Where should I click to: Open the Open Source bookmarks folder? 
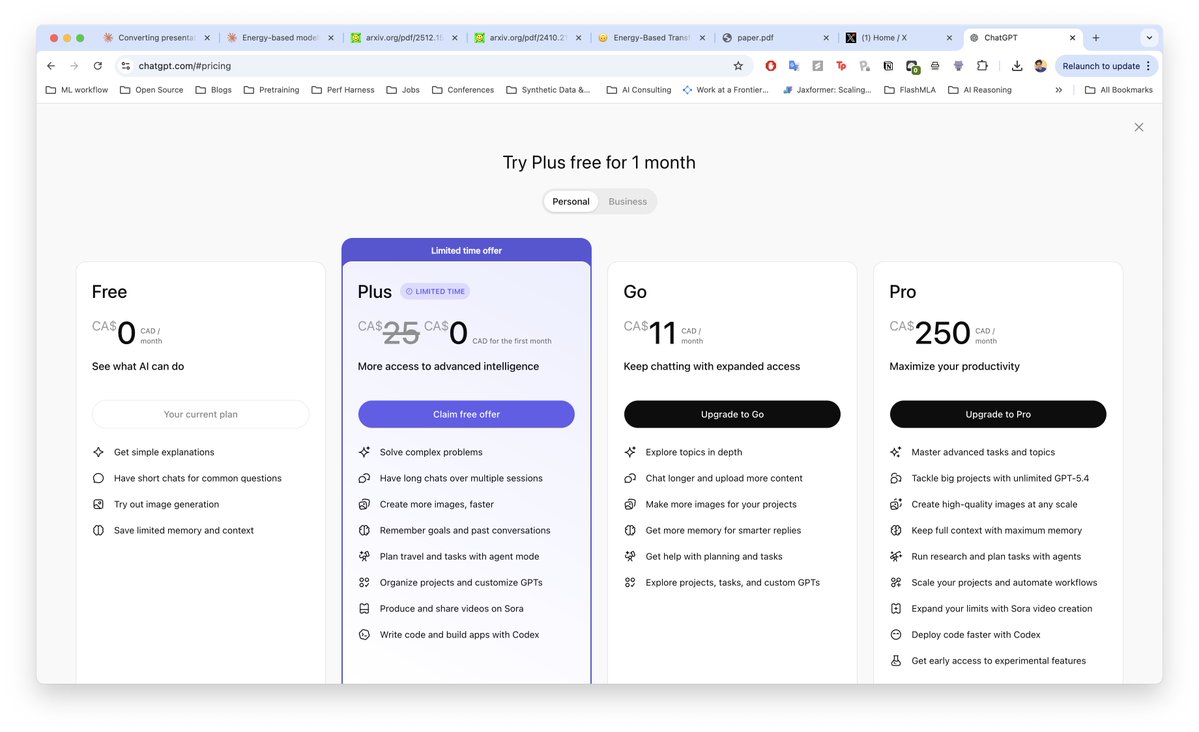click(x=151, y=89)
